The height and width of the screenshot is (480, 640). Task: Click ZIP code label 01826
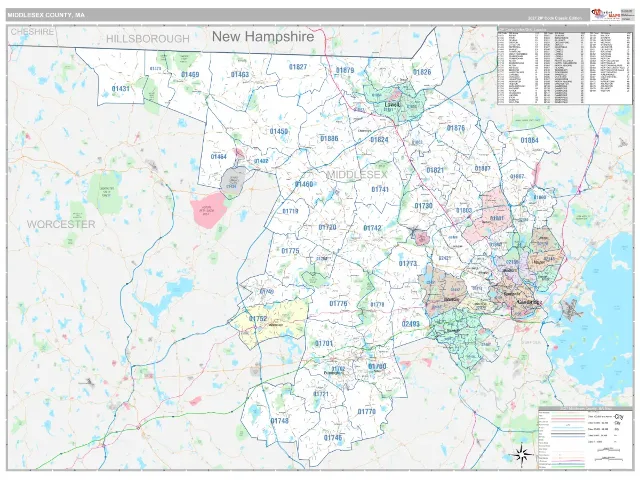pos(422,72)
